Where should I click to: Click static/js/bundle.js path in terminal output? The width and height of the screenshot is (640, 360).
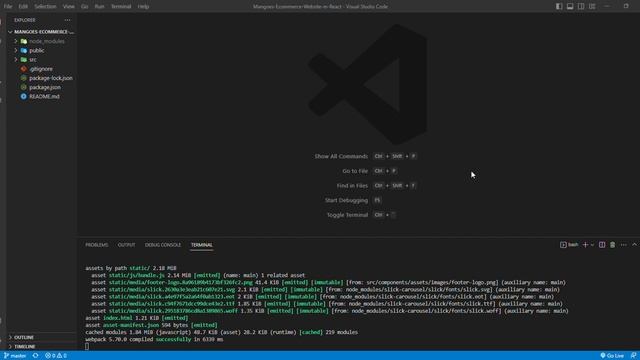point(137,276)
